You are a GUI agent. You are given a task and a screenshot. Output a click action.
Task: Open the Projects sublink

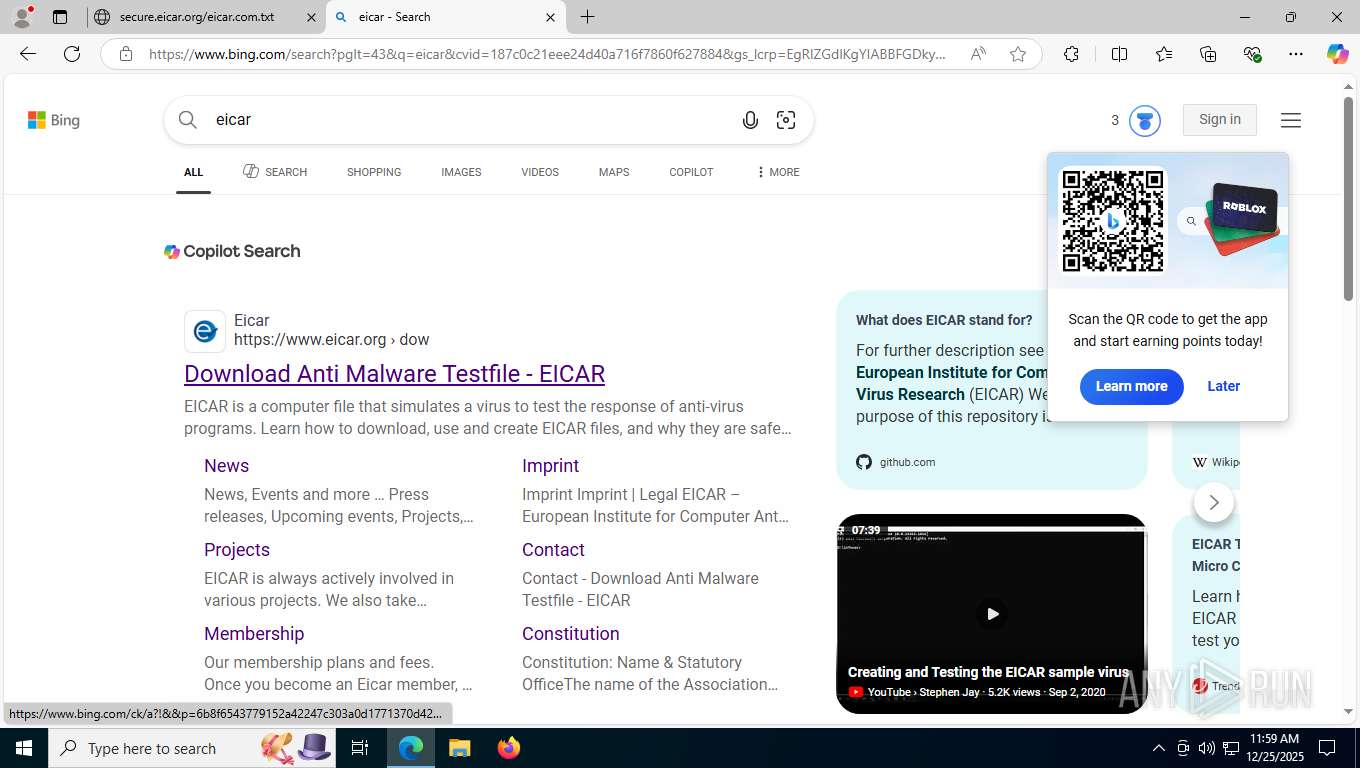click(x=237, y=550)
